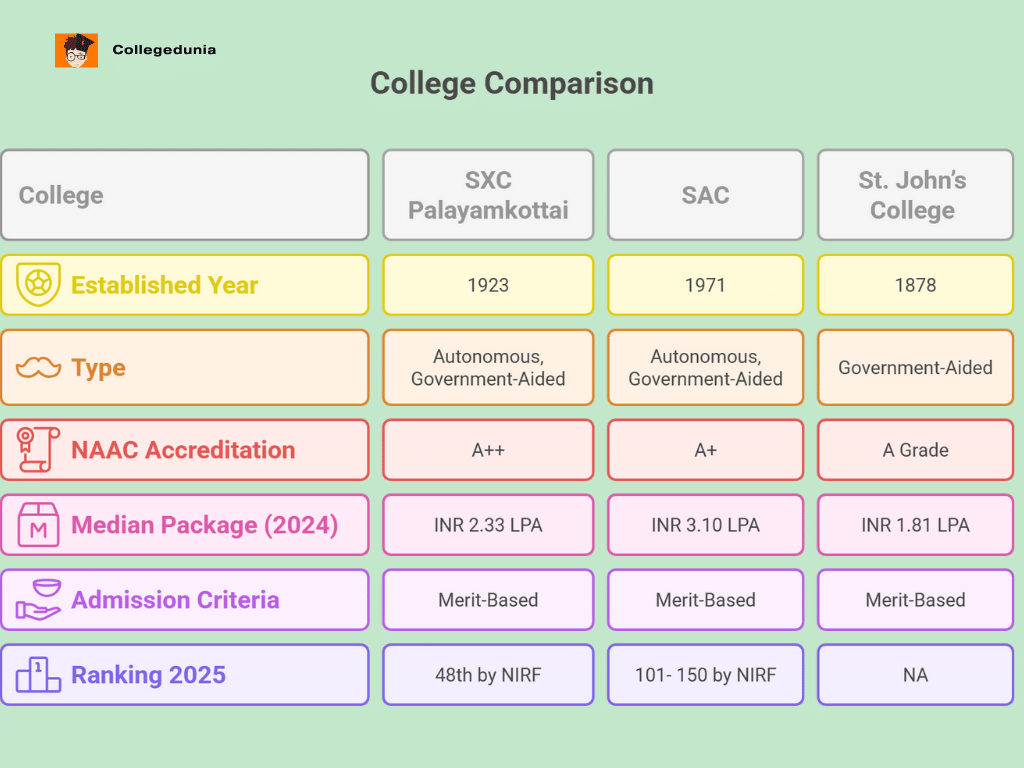Image resolution: width=1024 pixels, height=768 pixels.
Task: Click St. John's Government-Aided type cell
Action: pyautogui.click(x=915, y=368)
